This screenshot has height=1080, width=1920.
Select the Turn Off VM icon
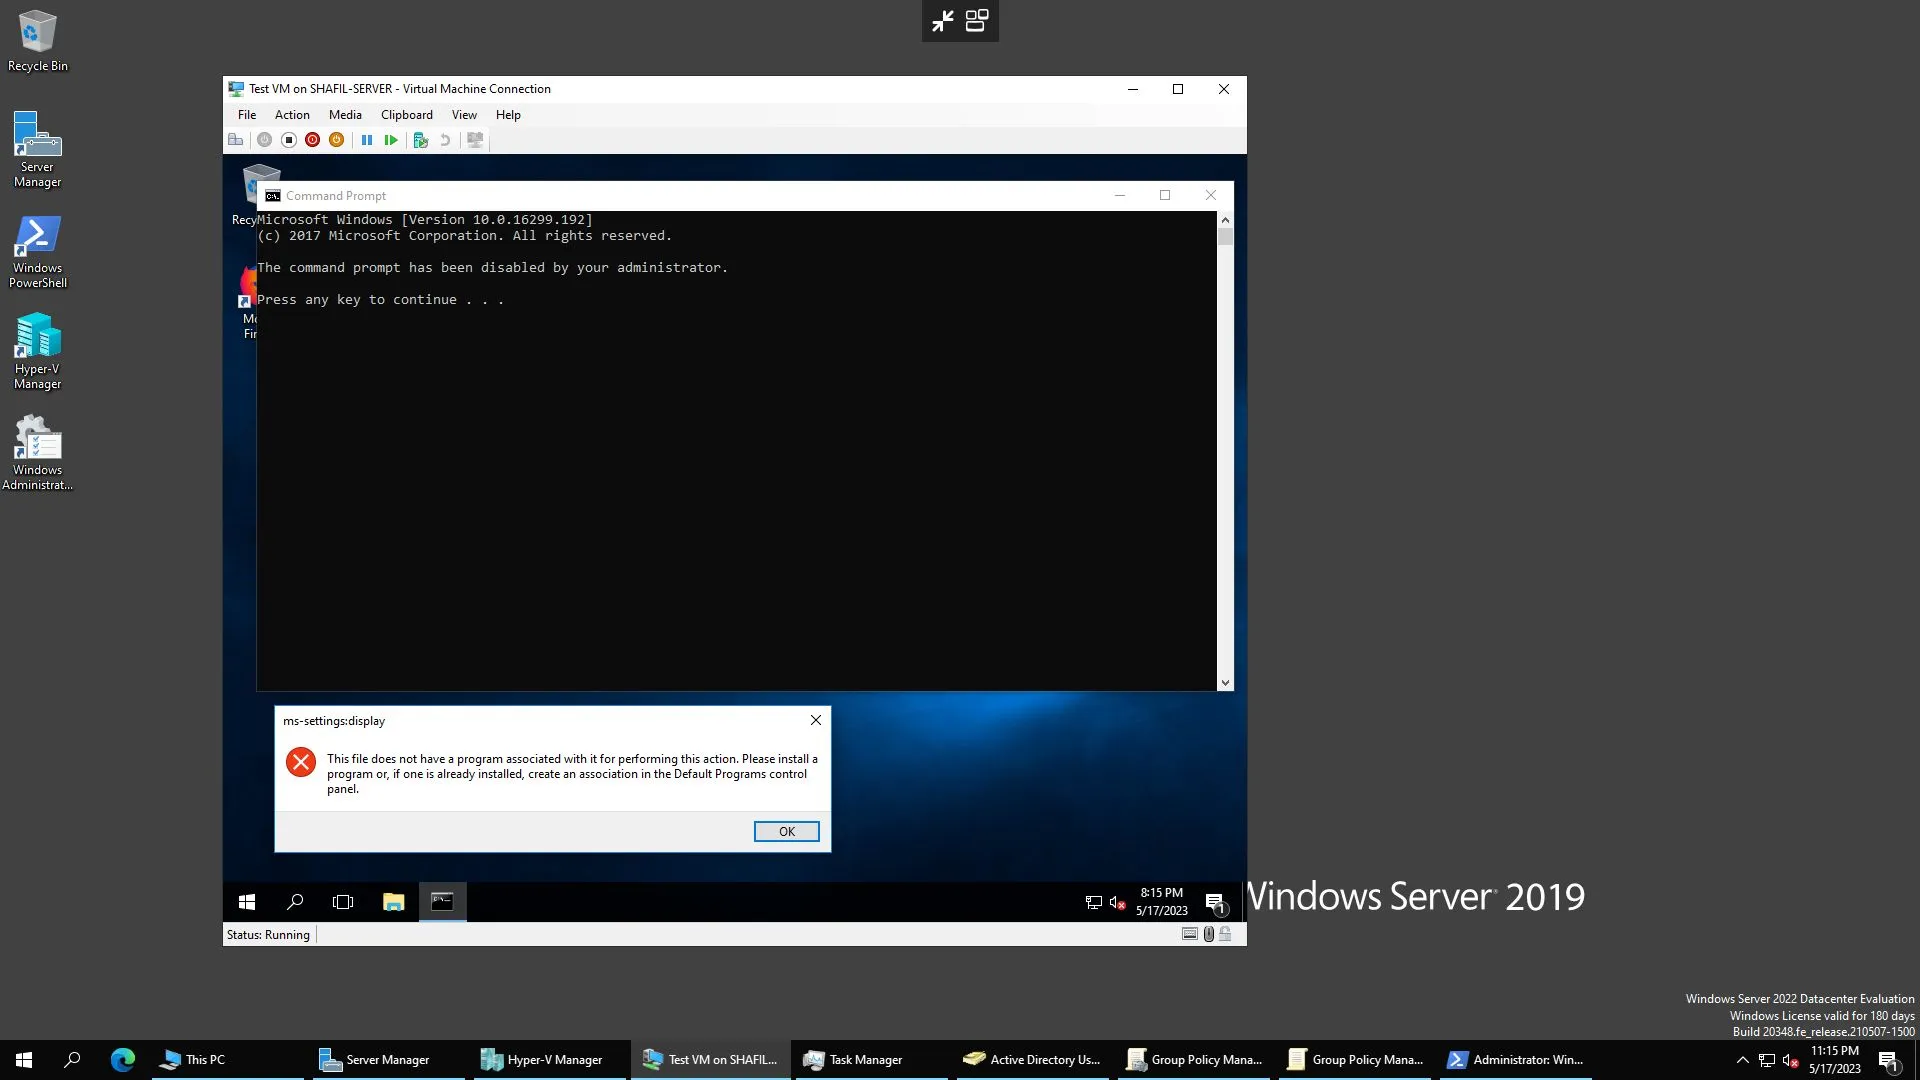[289, 140]
